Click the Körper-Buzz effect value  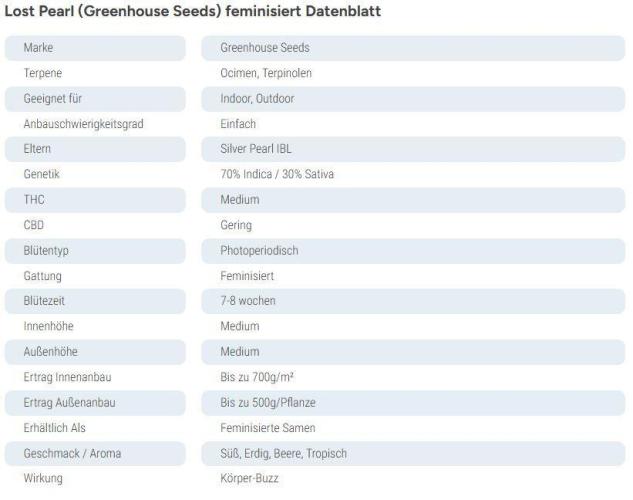(250, 479)
